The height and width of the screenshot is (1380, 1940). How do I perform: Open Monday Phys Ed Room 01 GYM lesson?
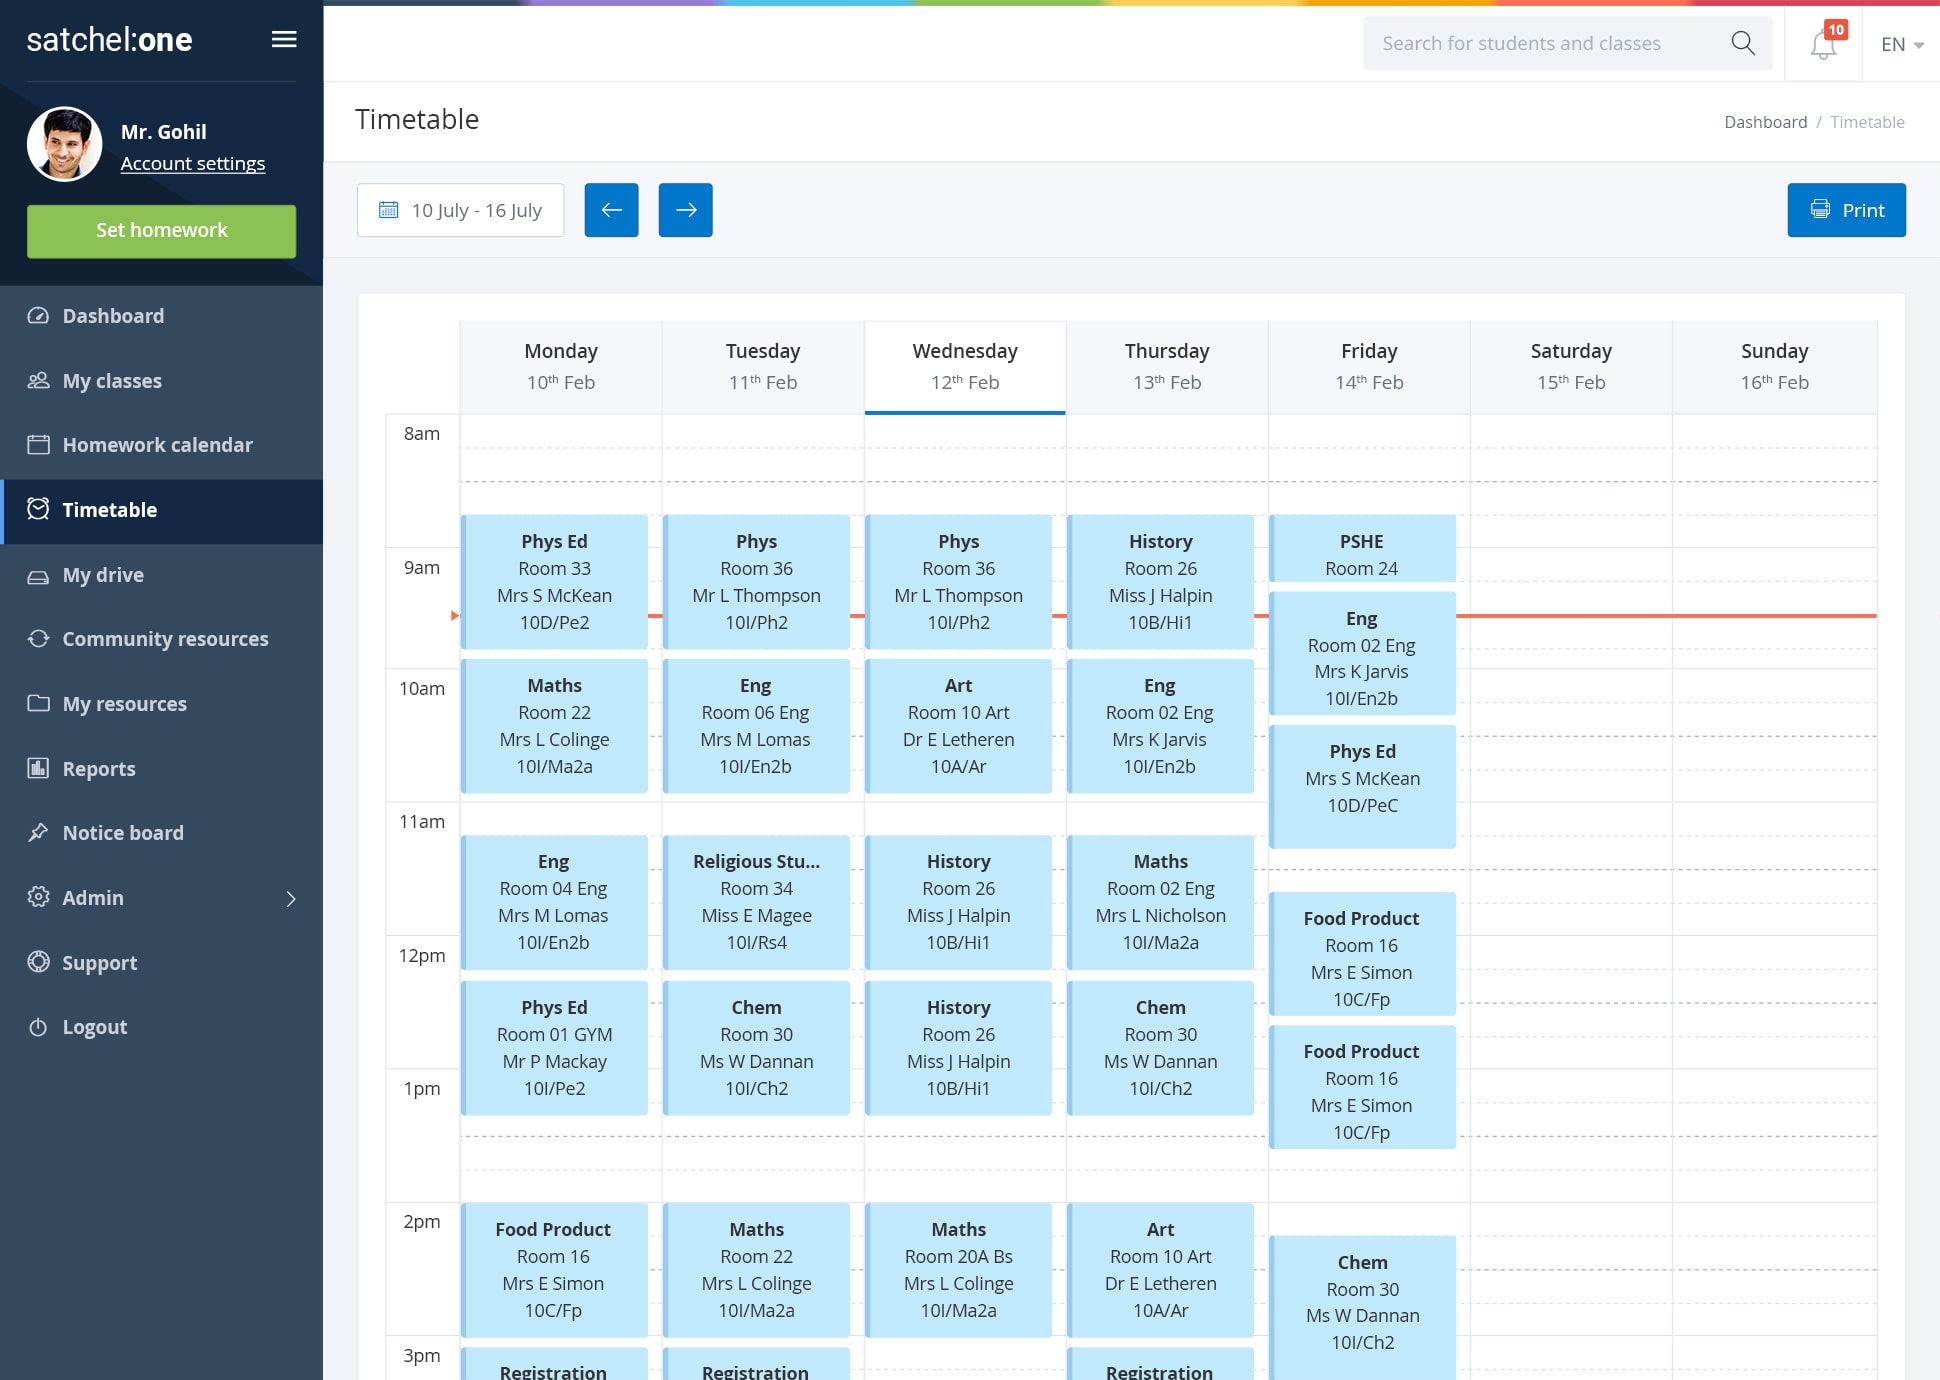pyautogui.click(x=554, y=1048)
